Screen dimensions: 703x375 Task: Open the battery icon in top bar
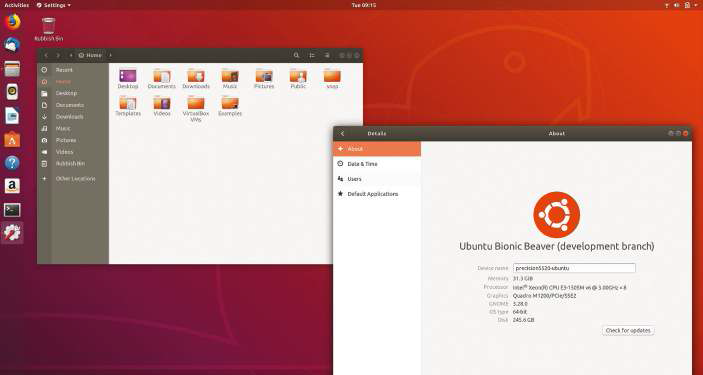(x=687, y=5)
